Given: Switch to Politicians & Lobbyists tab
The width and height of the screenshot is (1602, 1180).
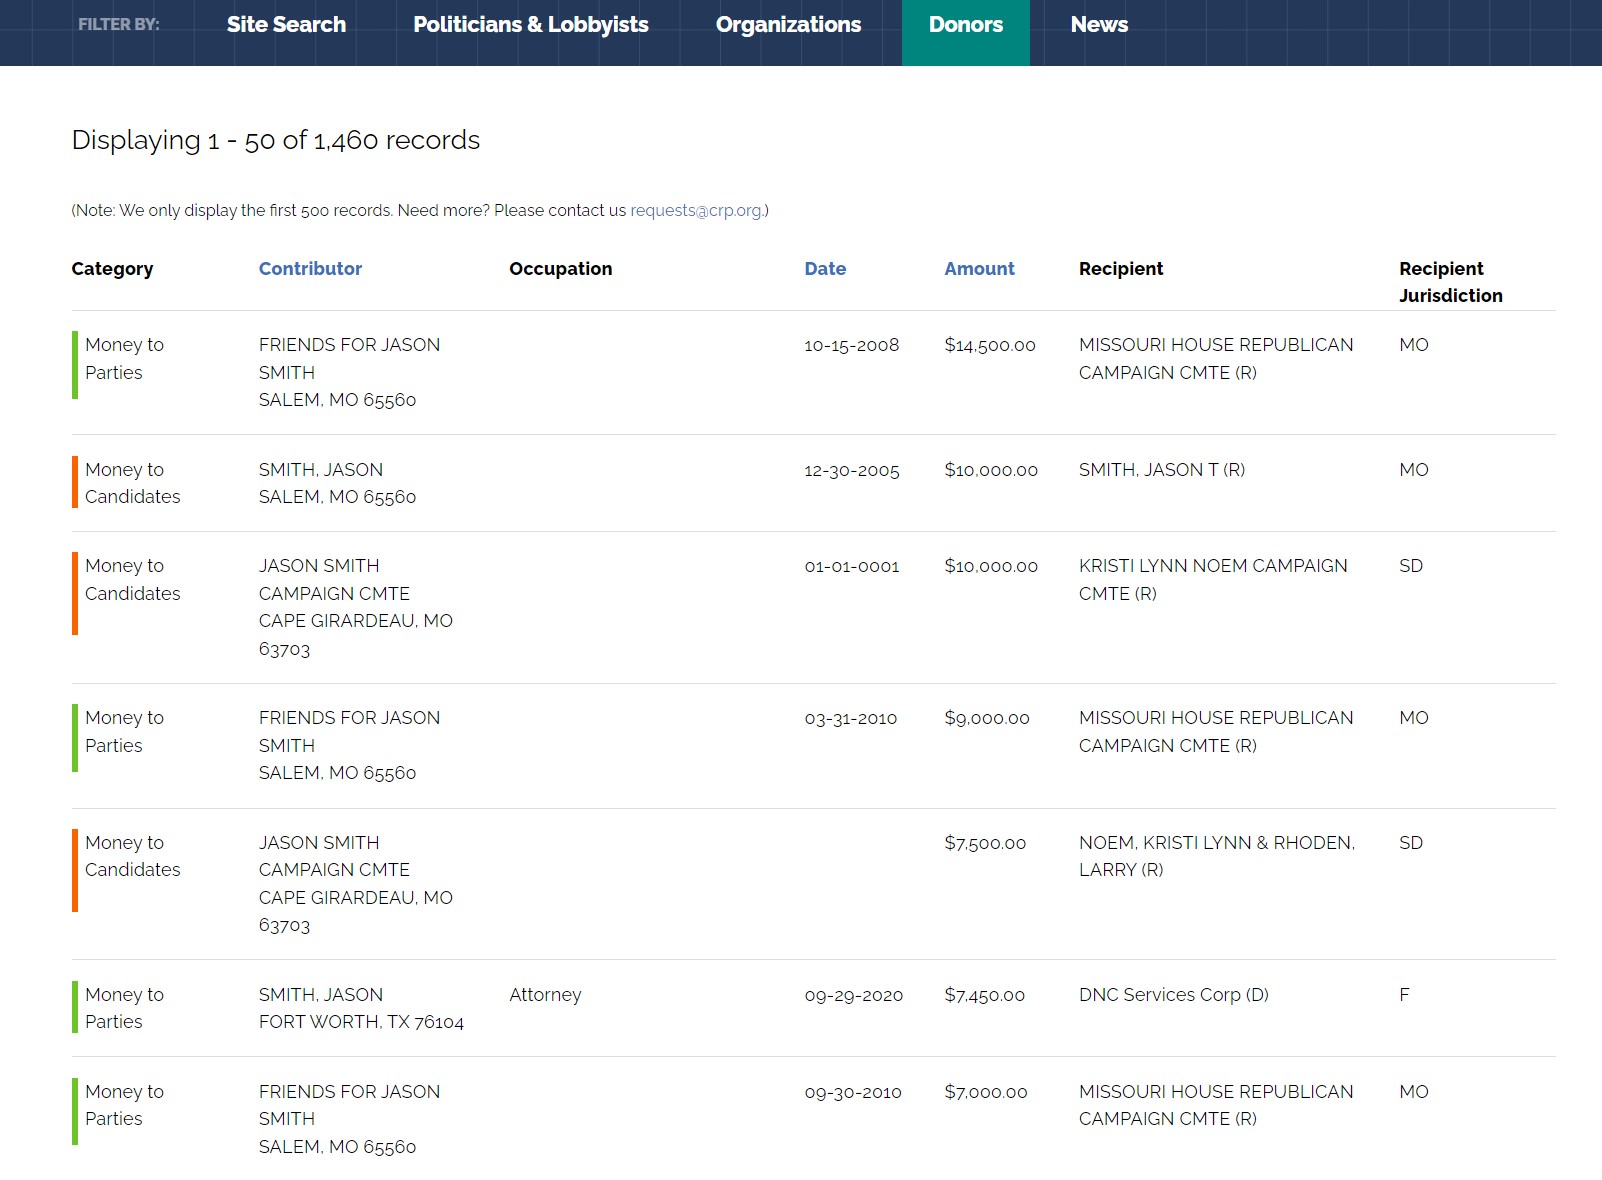Looking at the screenshot, I should coord(531,25).
